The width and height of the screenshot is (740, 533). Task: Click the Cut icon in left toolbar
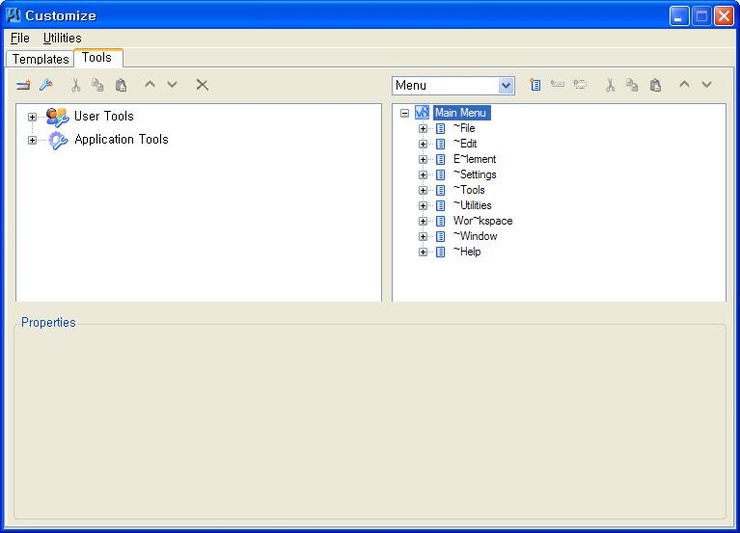tap(75, 86)
